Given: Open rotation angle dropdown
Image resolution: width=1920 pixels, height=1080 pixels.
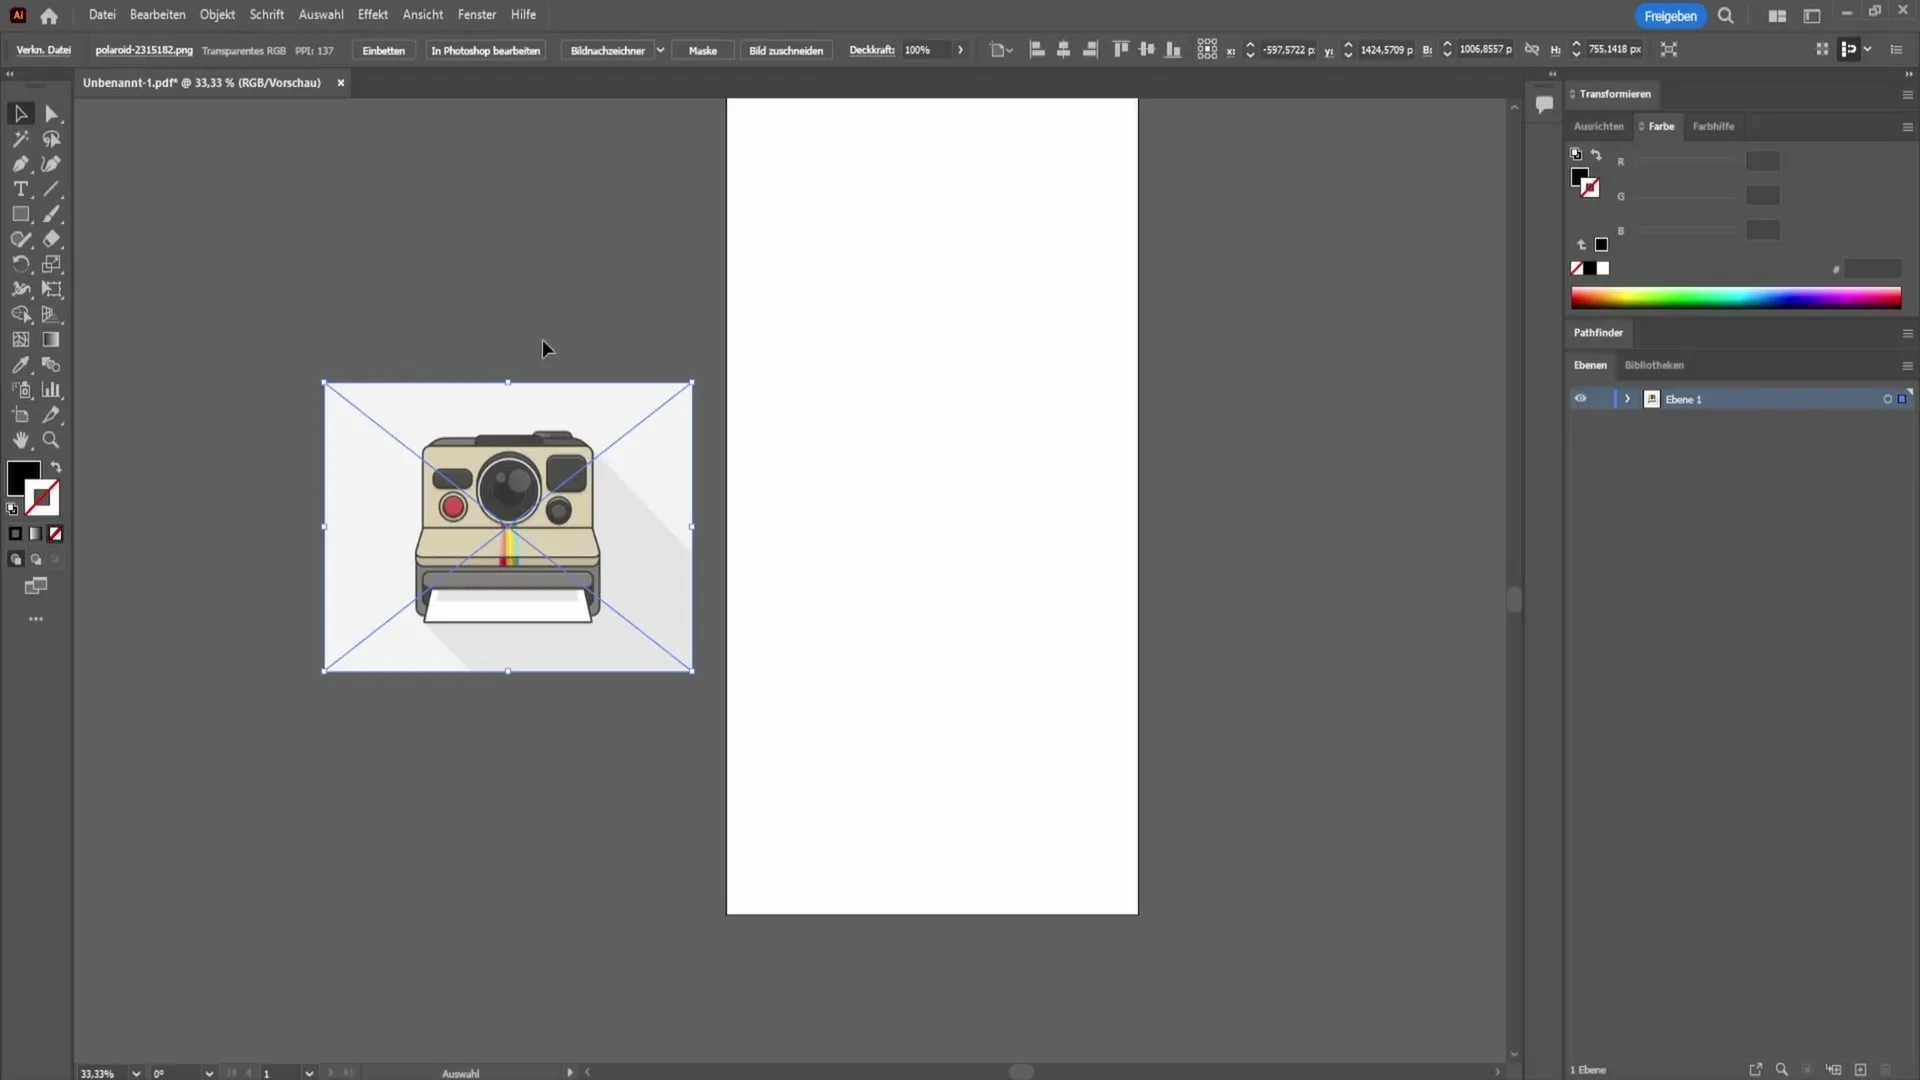Looking at the screenshot, I should [x=208, y=1073].
